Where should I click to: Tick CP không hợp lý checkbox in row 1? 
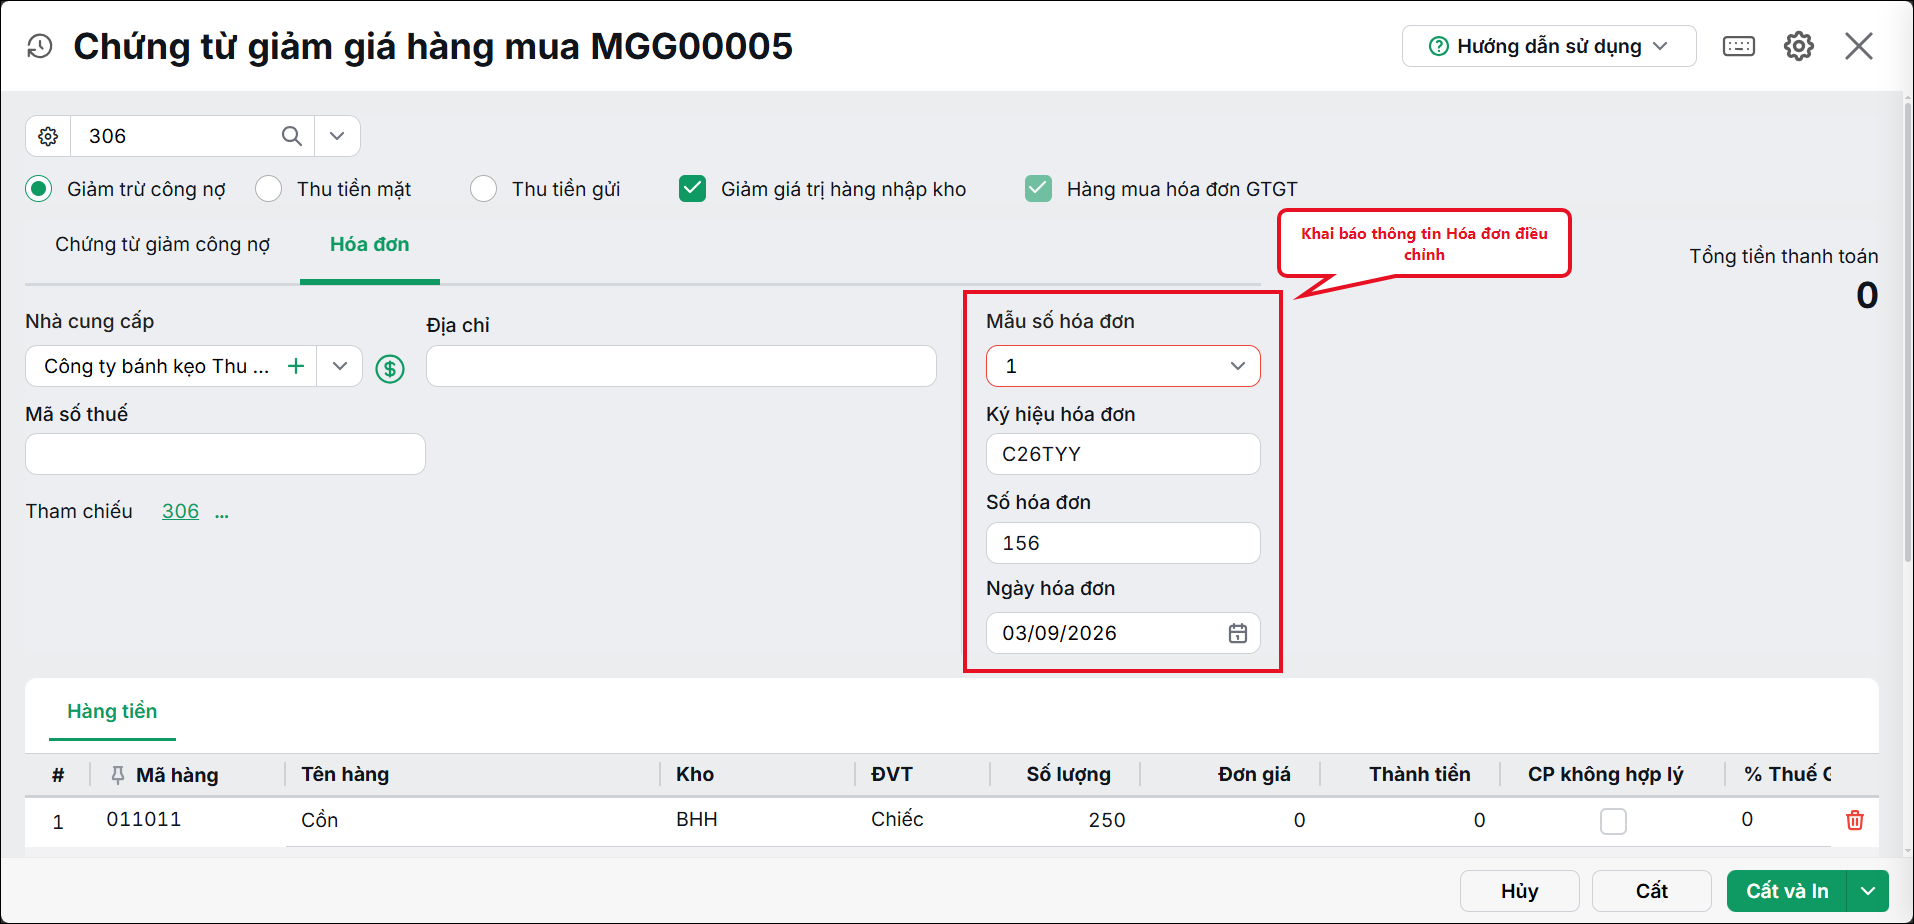coord(1613,821)
